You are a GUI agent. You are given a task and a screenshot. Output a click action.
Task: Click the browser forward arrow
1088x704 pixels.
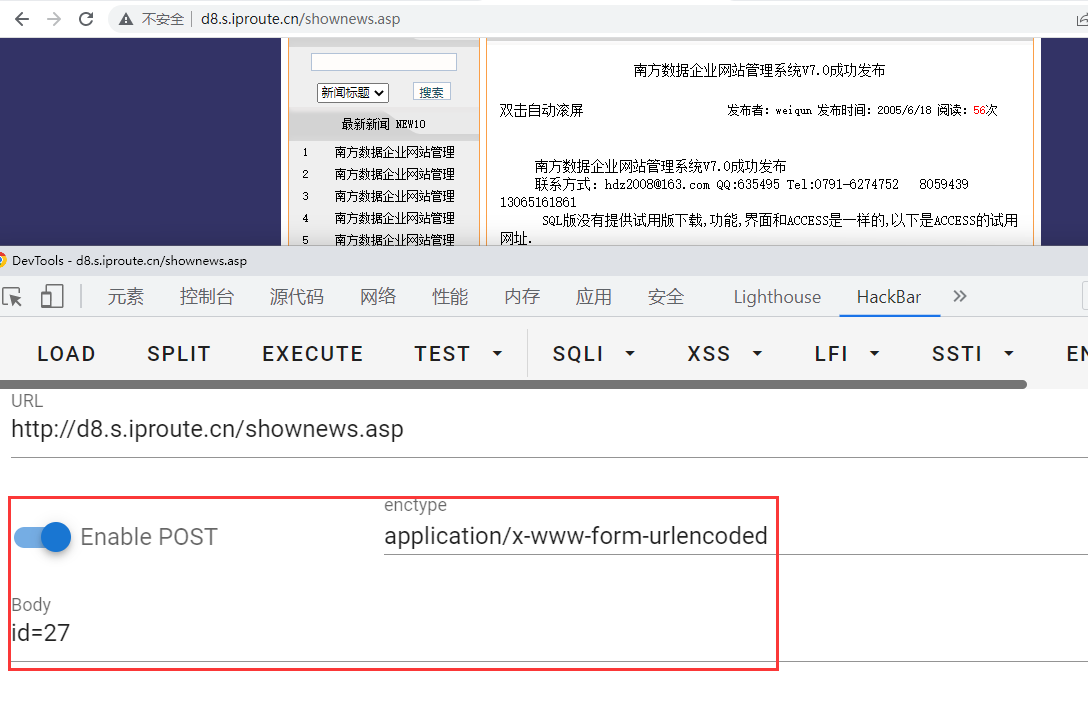(54, 19)
